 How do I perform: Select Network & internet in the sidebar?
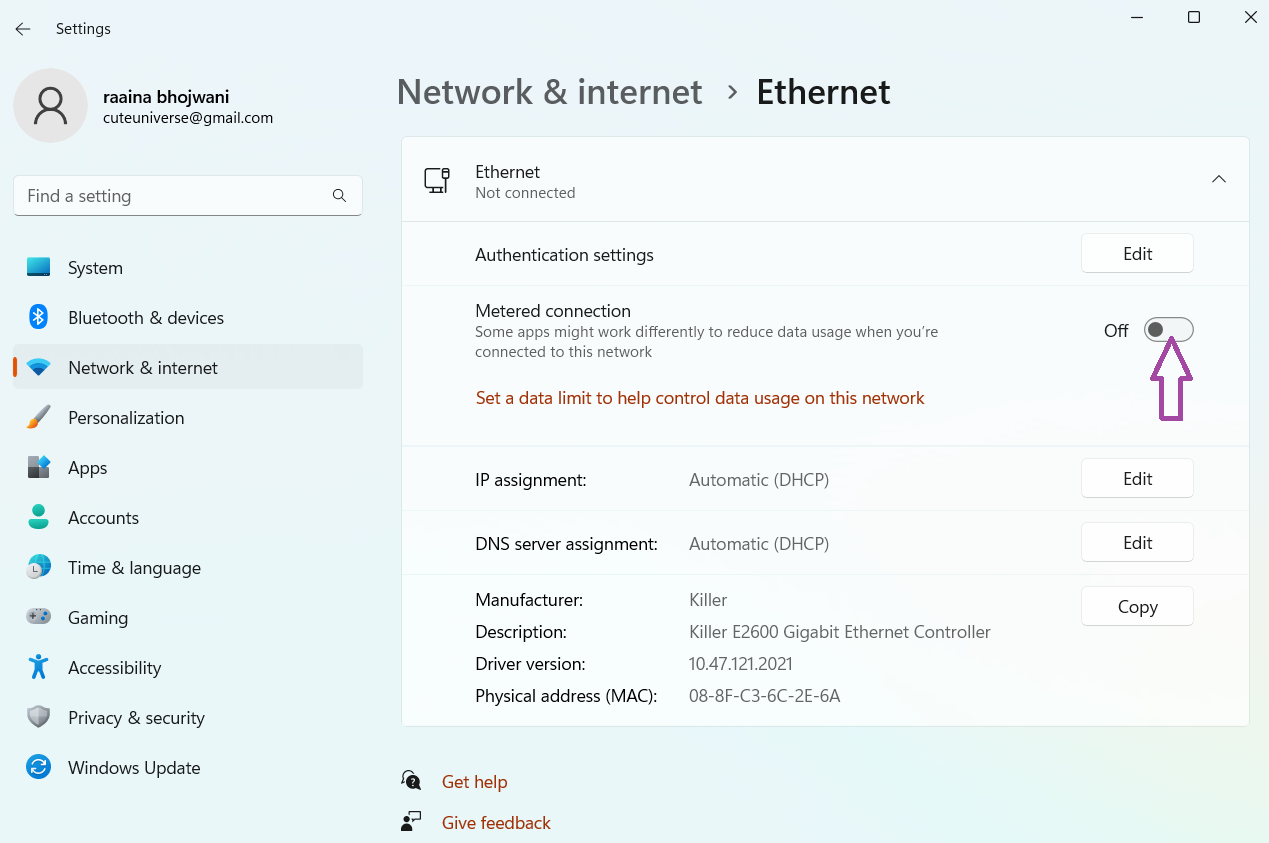tap(142, 368)
